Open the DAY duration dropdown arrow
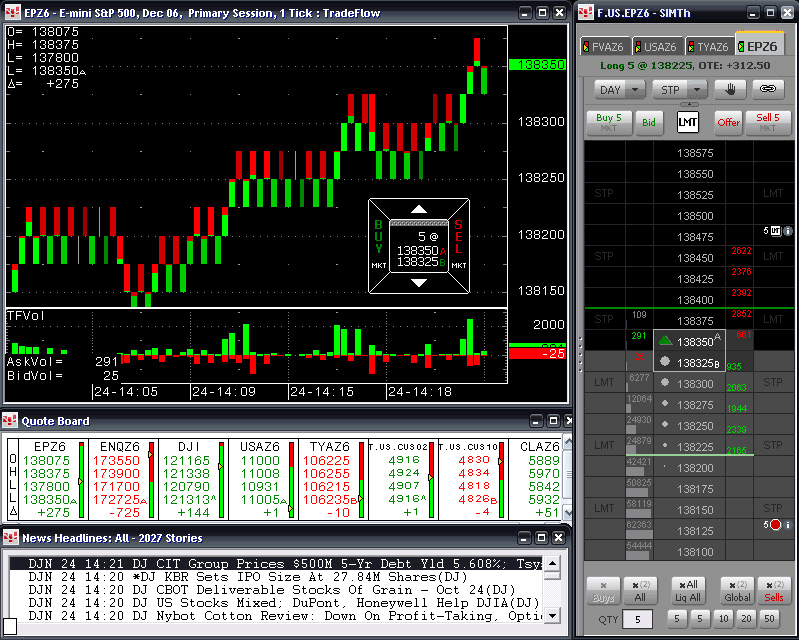This screenshot has height=640, width=799. pyautogui.click(x=635, y=90)
